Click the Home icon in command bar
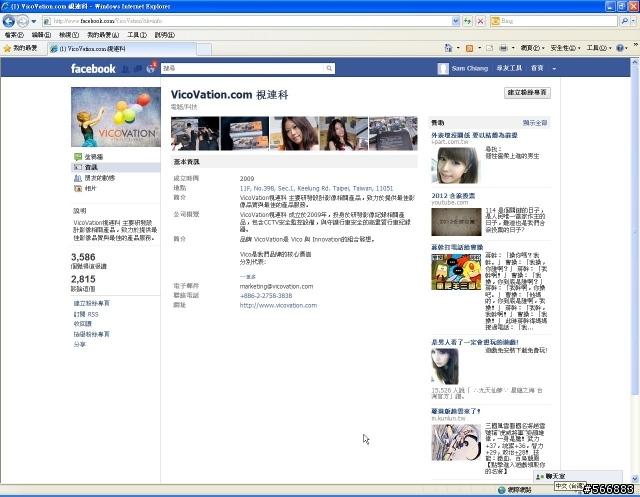 coord(448,48)
